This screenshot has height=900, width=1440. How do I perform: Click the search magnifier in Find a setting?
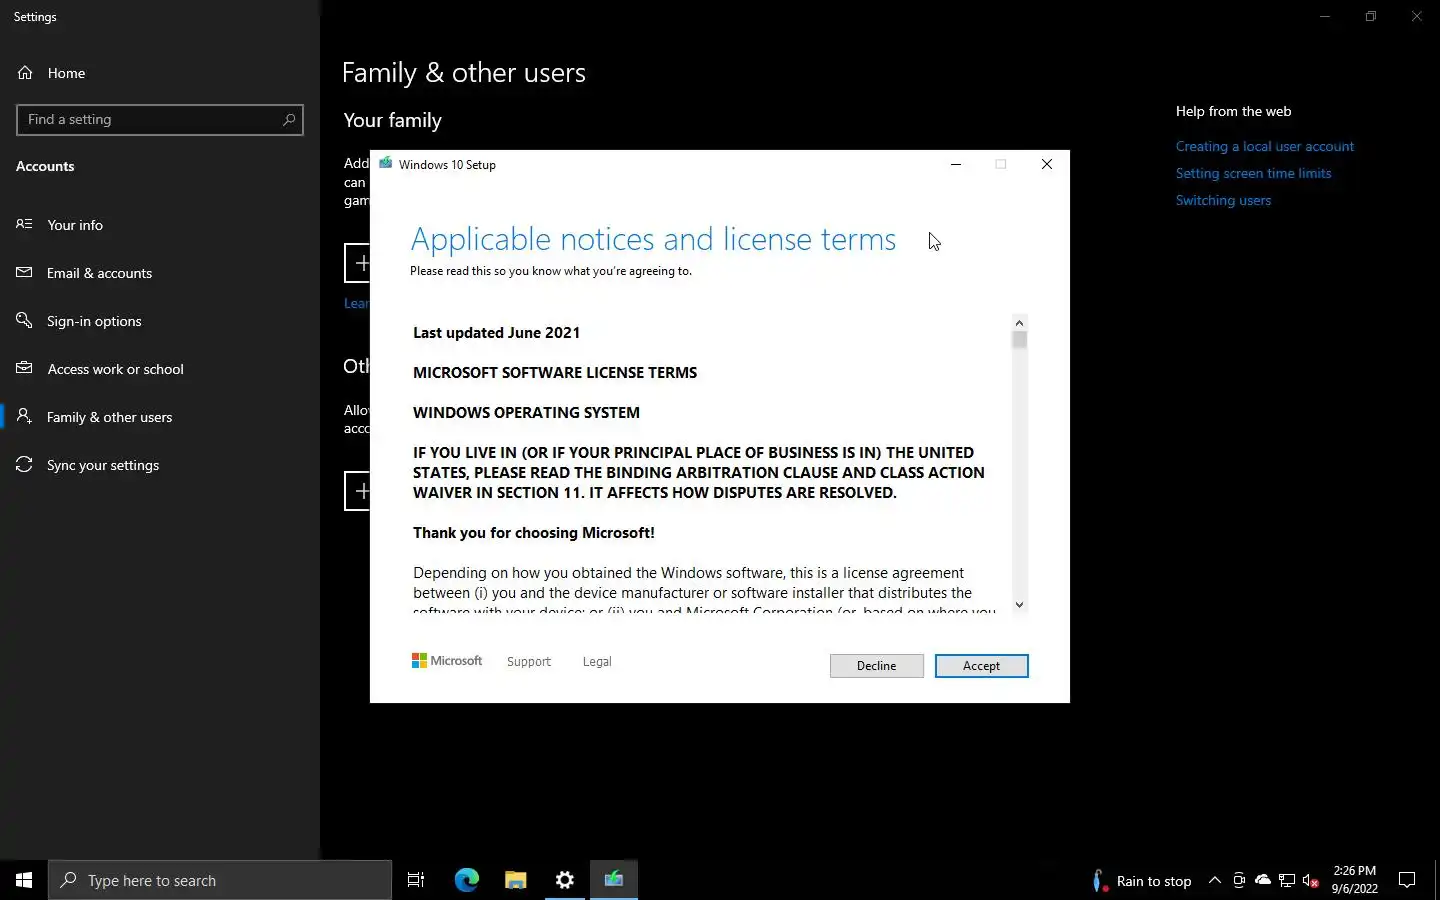(289, 119)
